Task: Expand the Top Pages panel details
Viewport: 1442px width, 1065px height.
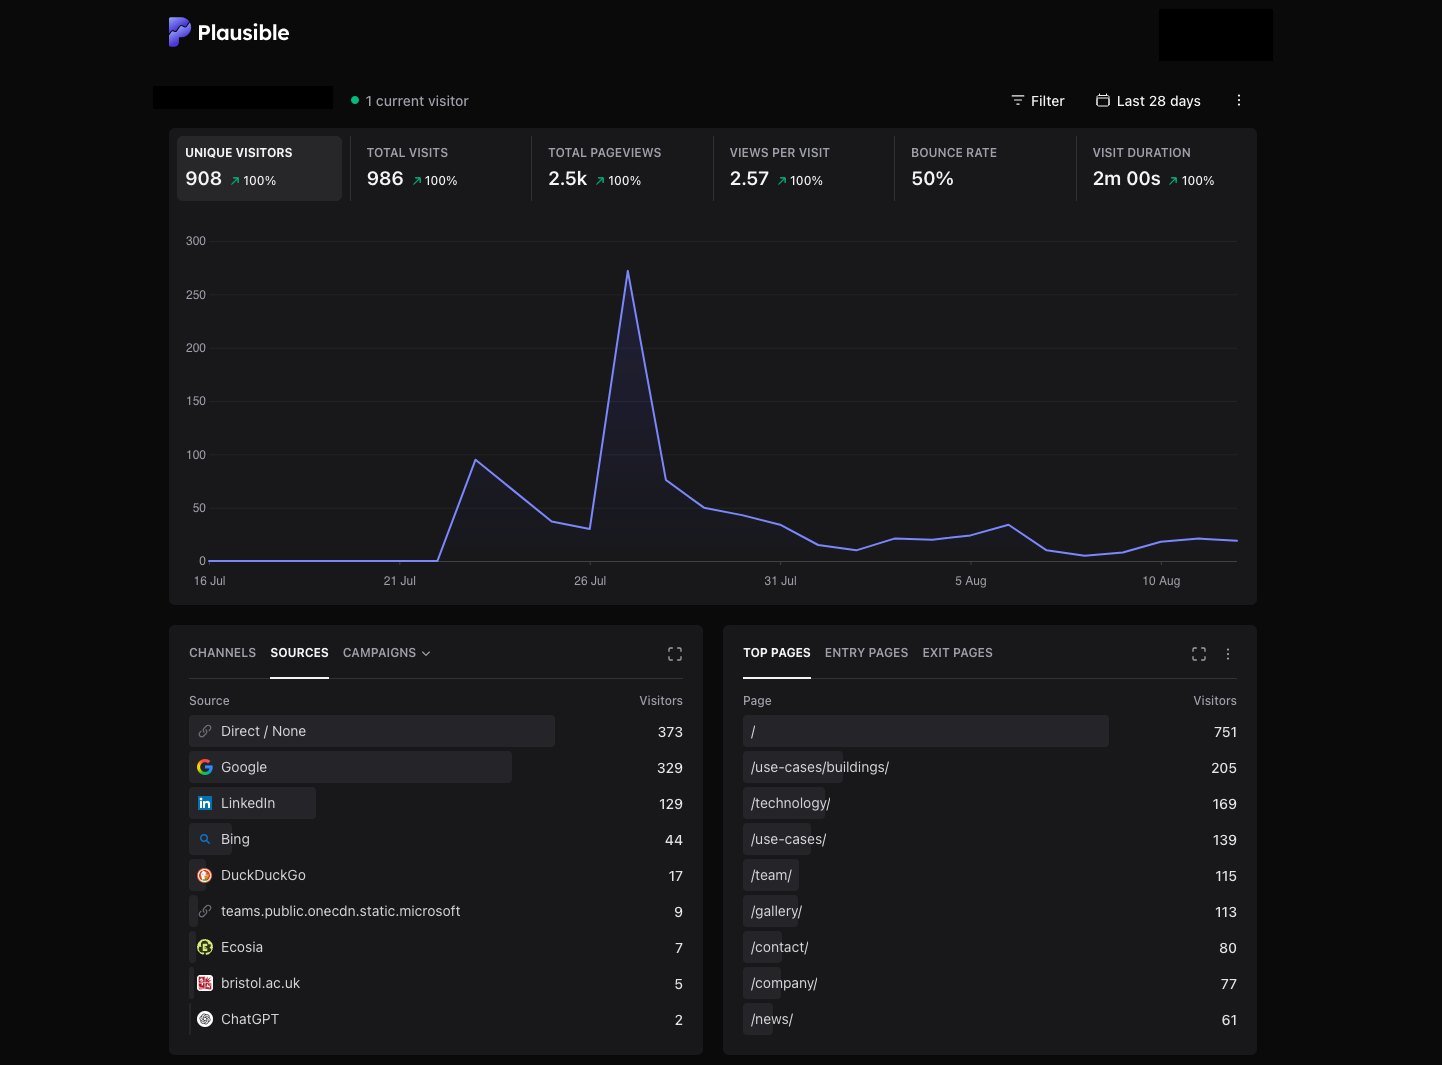Action: (1199, 654)
